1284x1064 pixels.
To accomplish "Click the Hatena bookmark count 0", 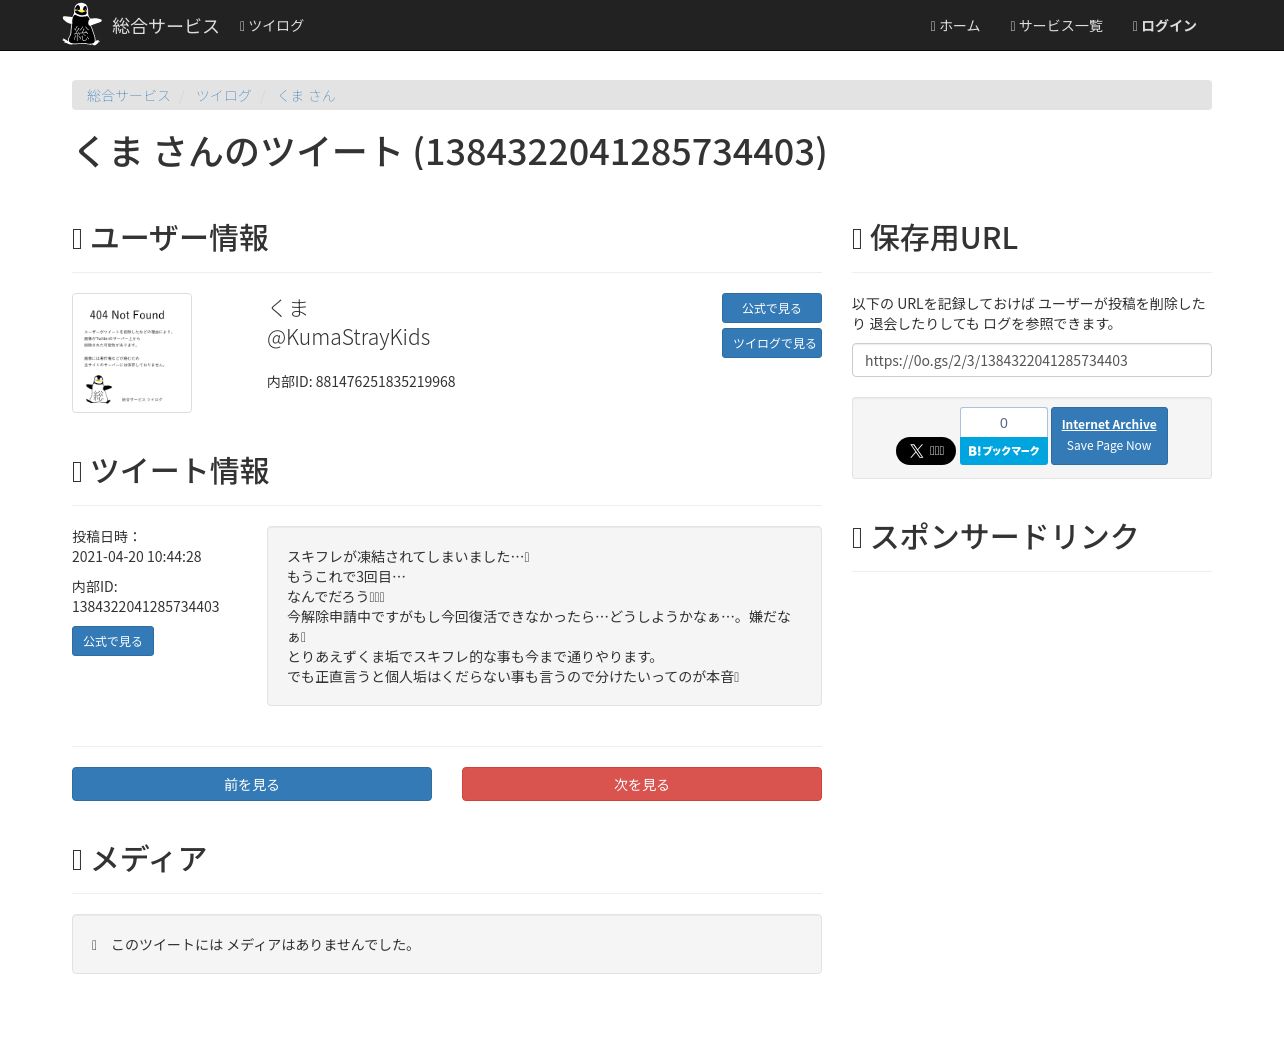I will [1004, 422].
